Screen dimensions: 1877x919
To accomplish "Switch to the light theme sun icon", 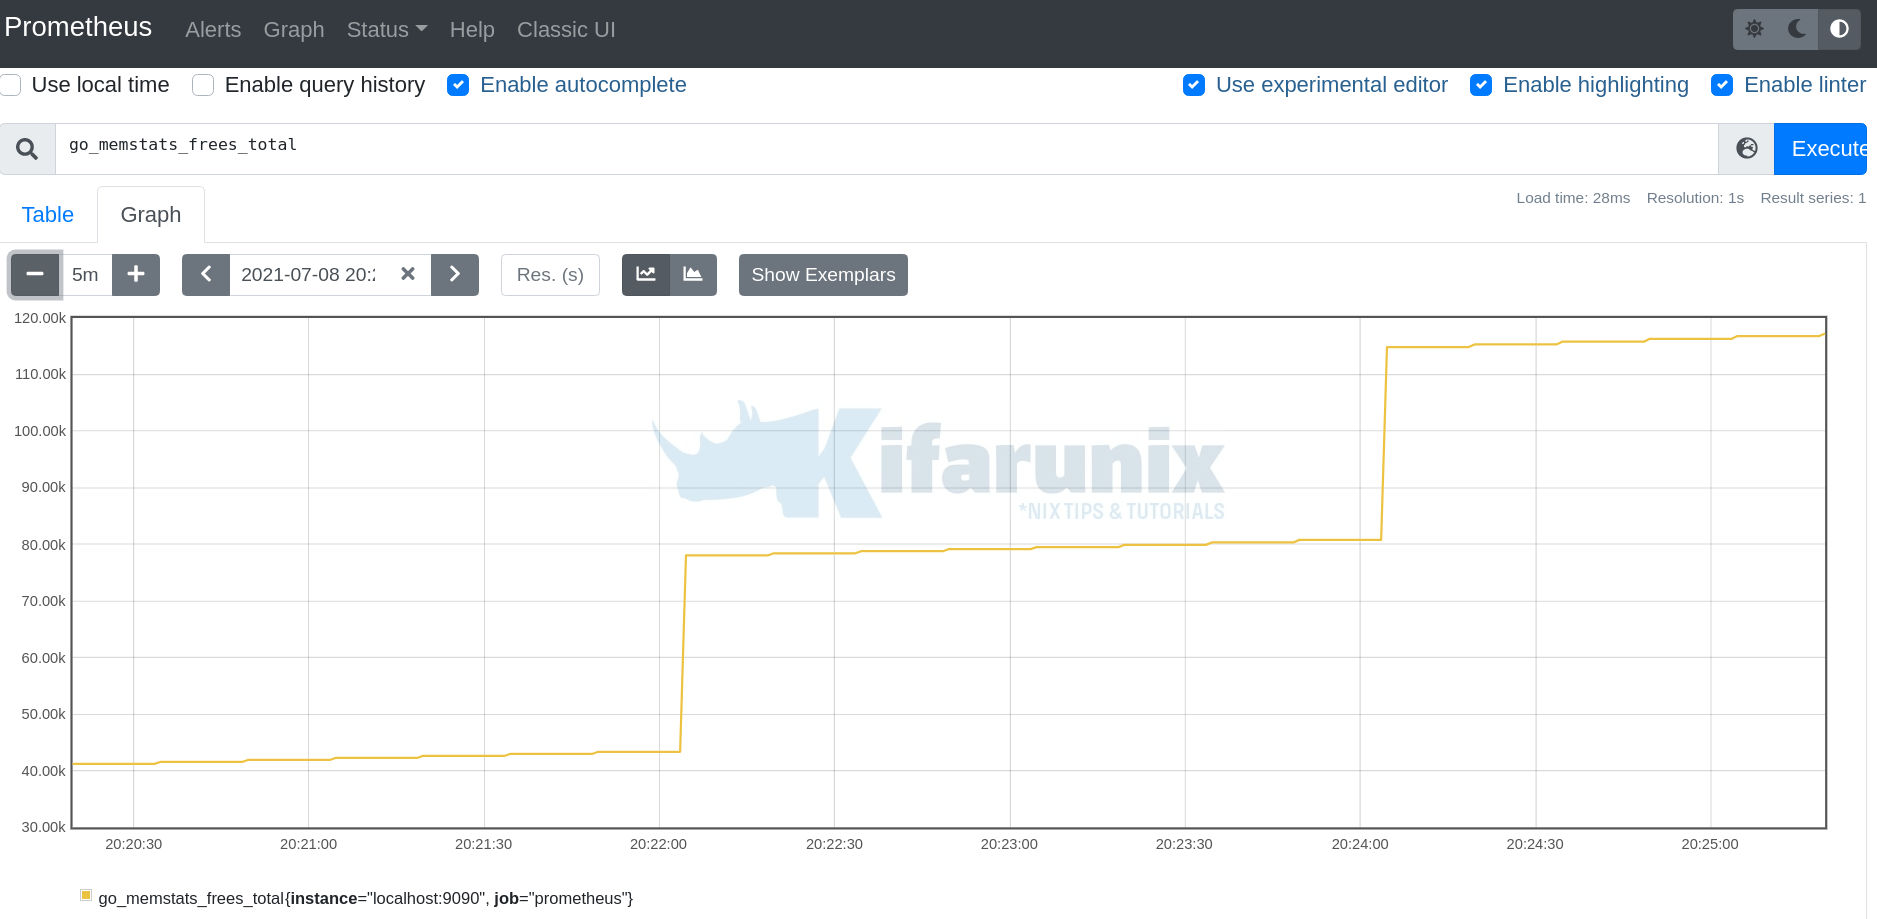I will coord(1754,29).
